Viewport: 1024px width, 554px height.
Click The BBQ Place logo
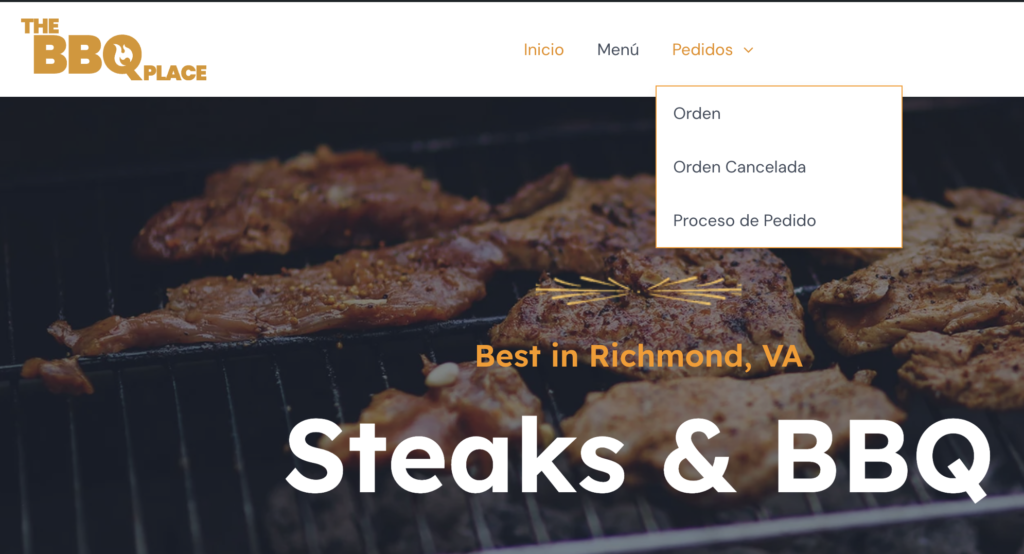114,49
